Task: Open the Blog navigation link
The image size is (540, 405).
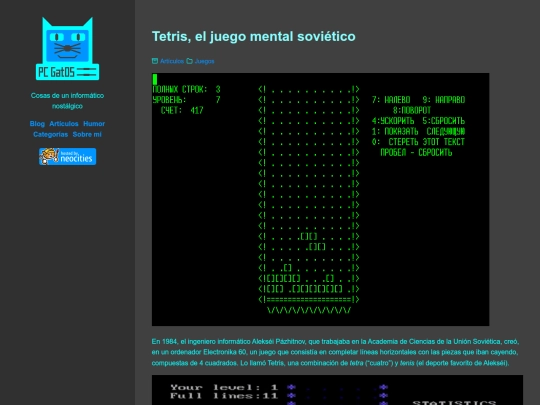Action: (x=37, y=124)
